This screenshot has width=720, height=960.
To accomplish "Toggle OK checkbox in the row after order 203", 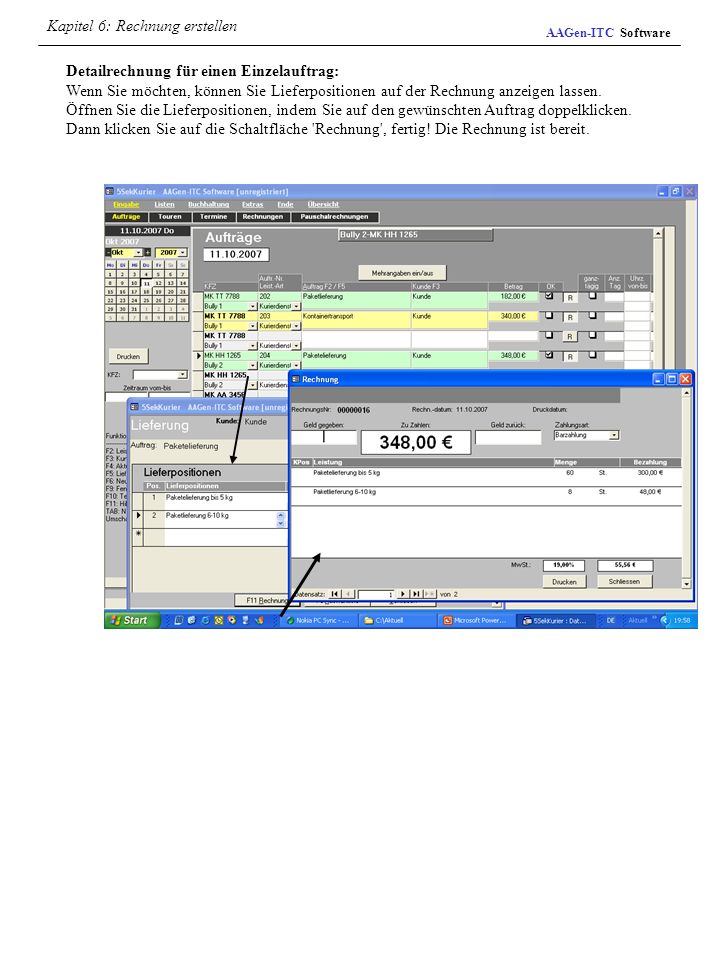I will click(x=549, y=335).
